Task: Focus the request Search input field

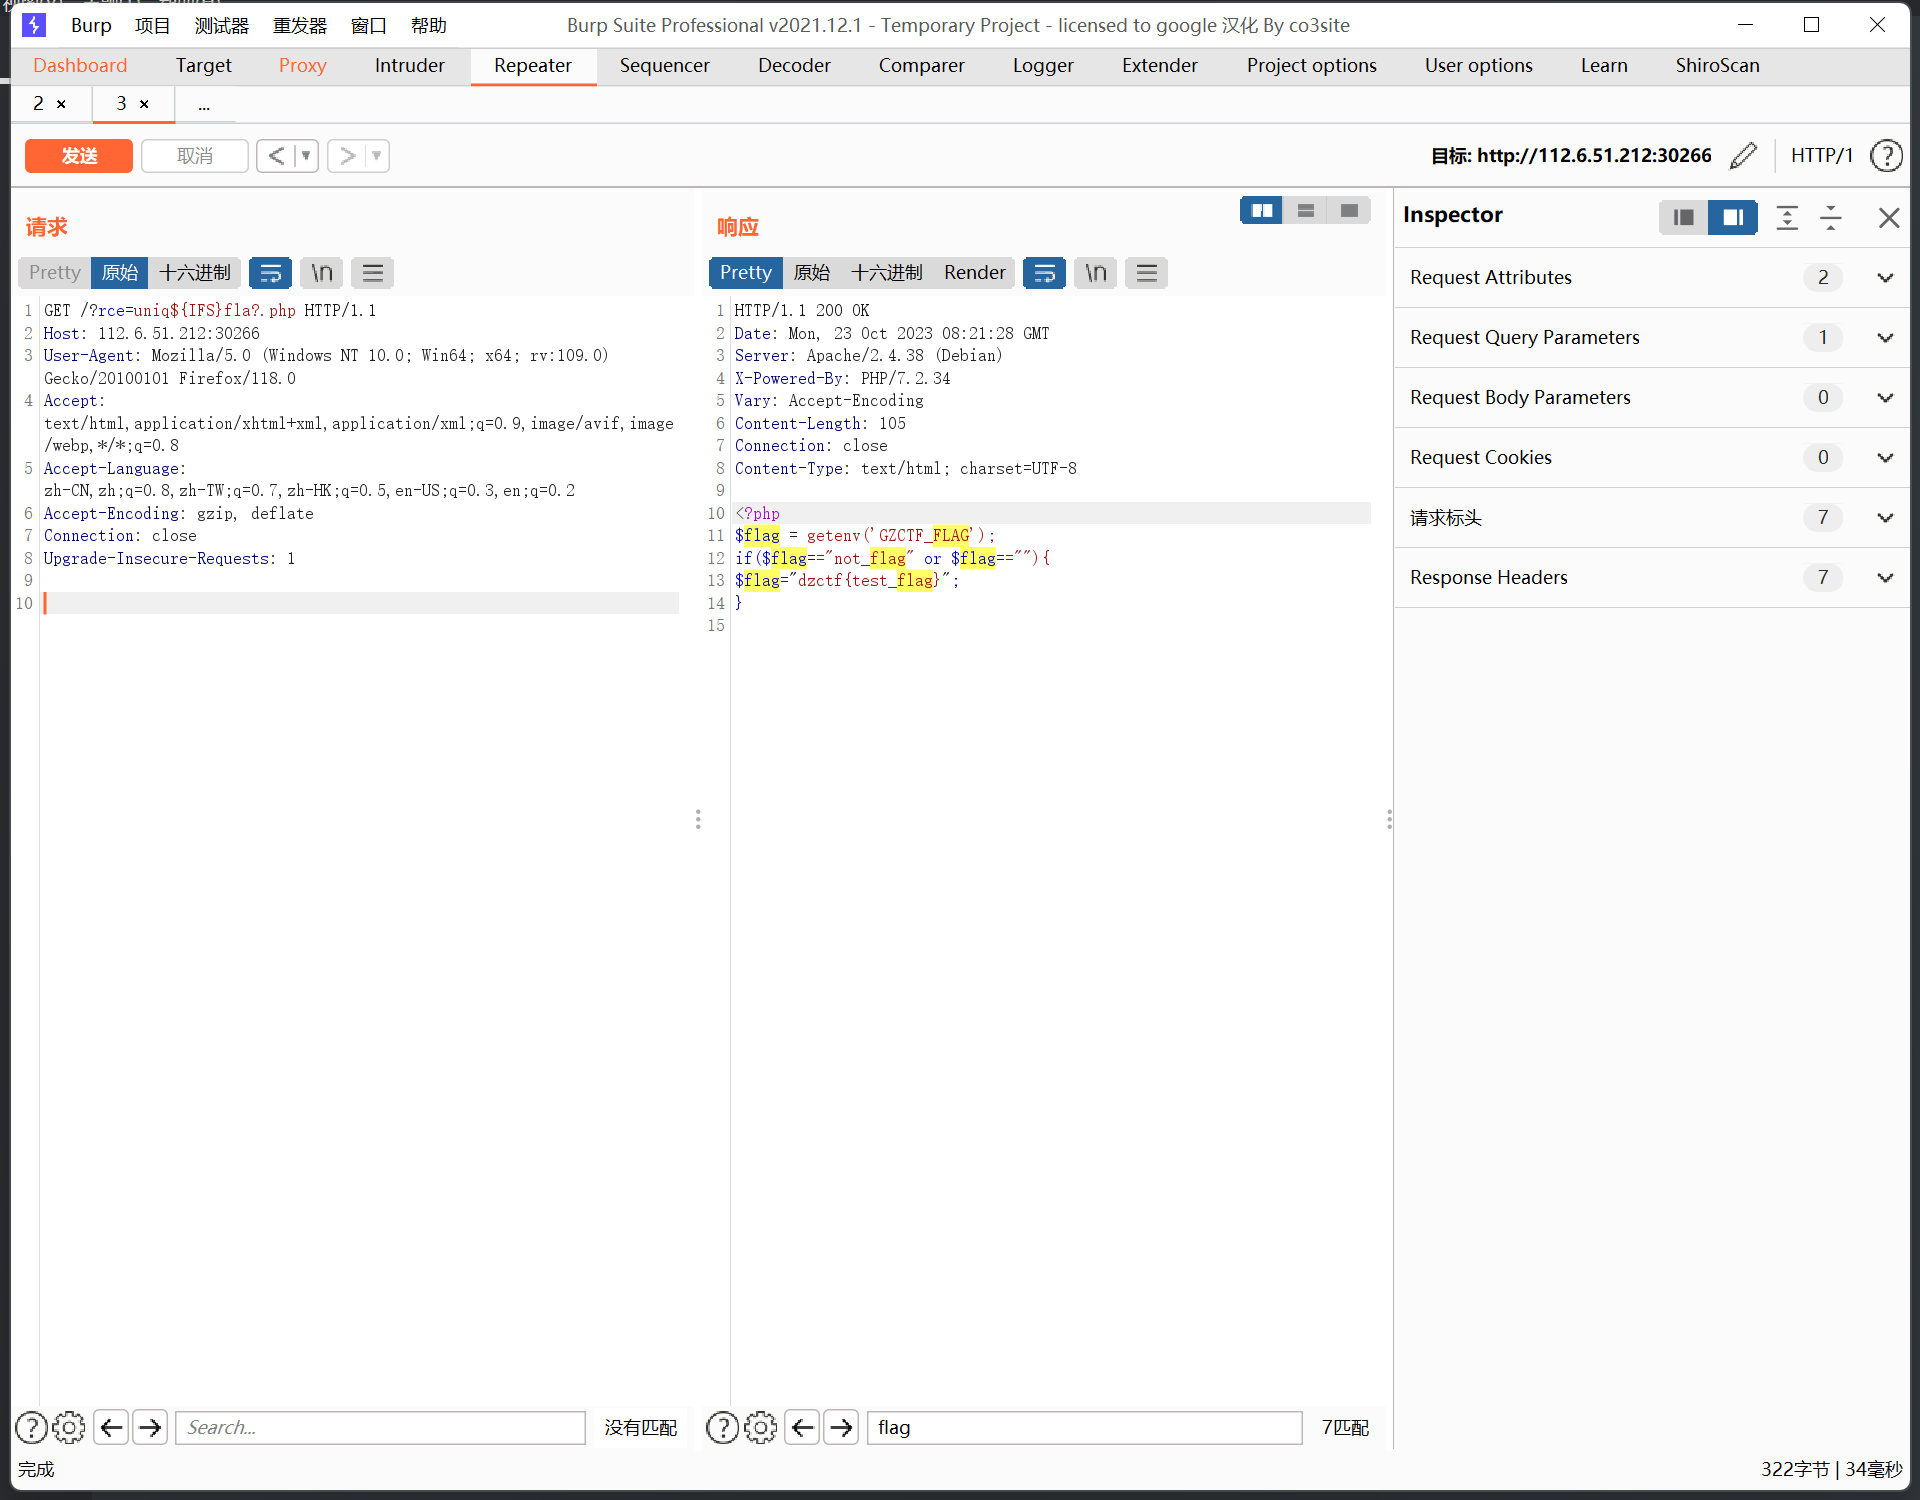Action: click(x=380, y=1427)
